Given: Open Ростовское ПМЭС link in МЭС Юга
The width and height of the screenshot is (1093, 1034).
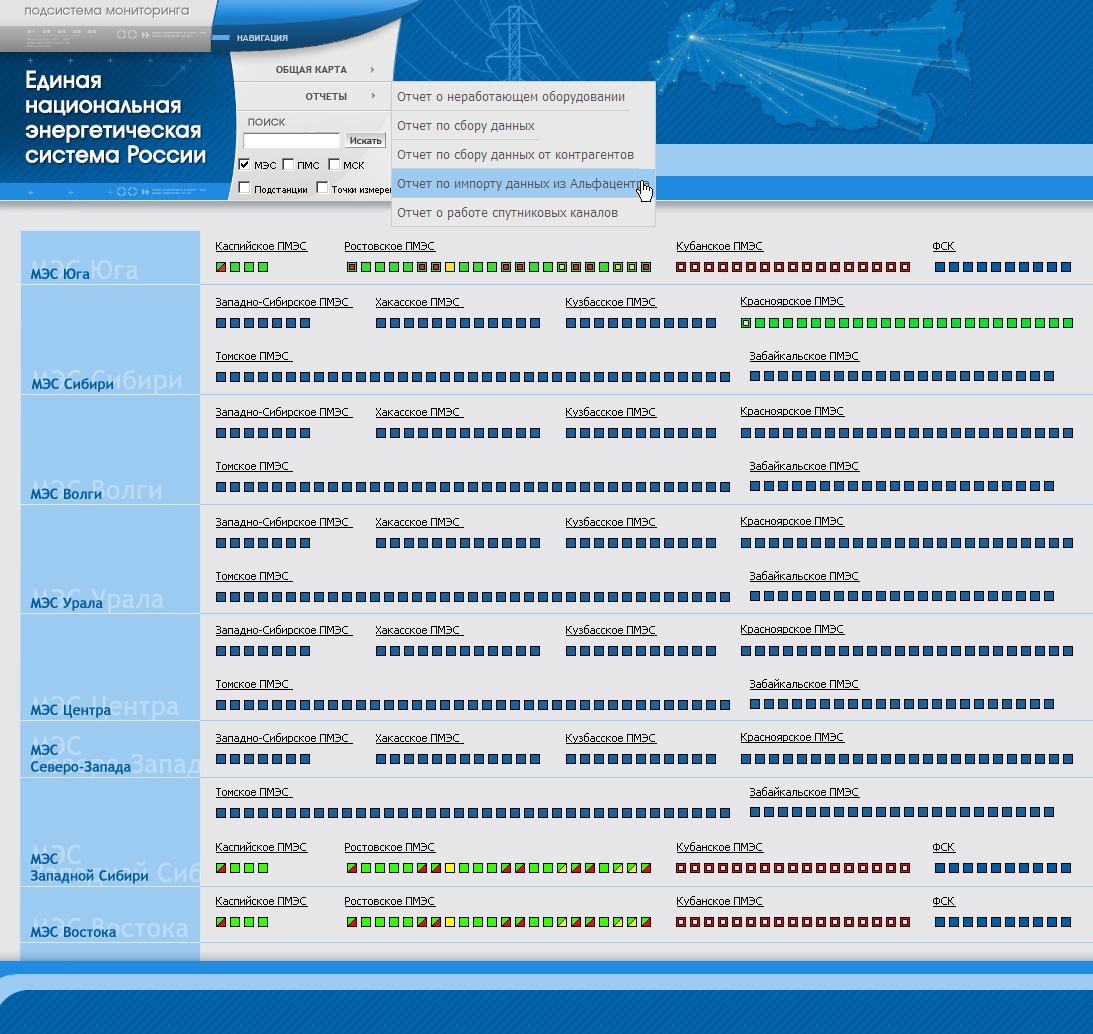Looking at the screenshot, I should [390, 246].
